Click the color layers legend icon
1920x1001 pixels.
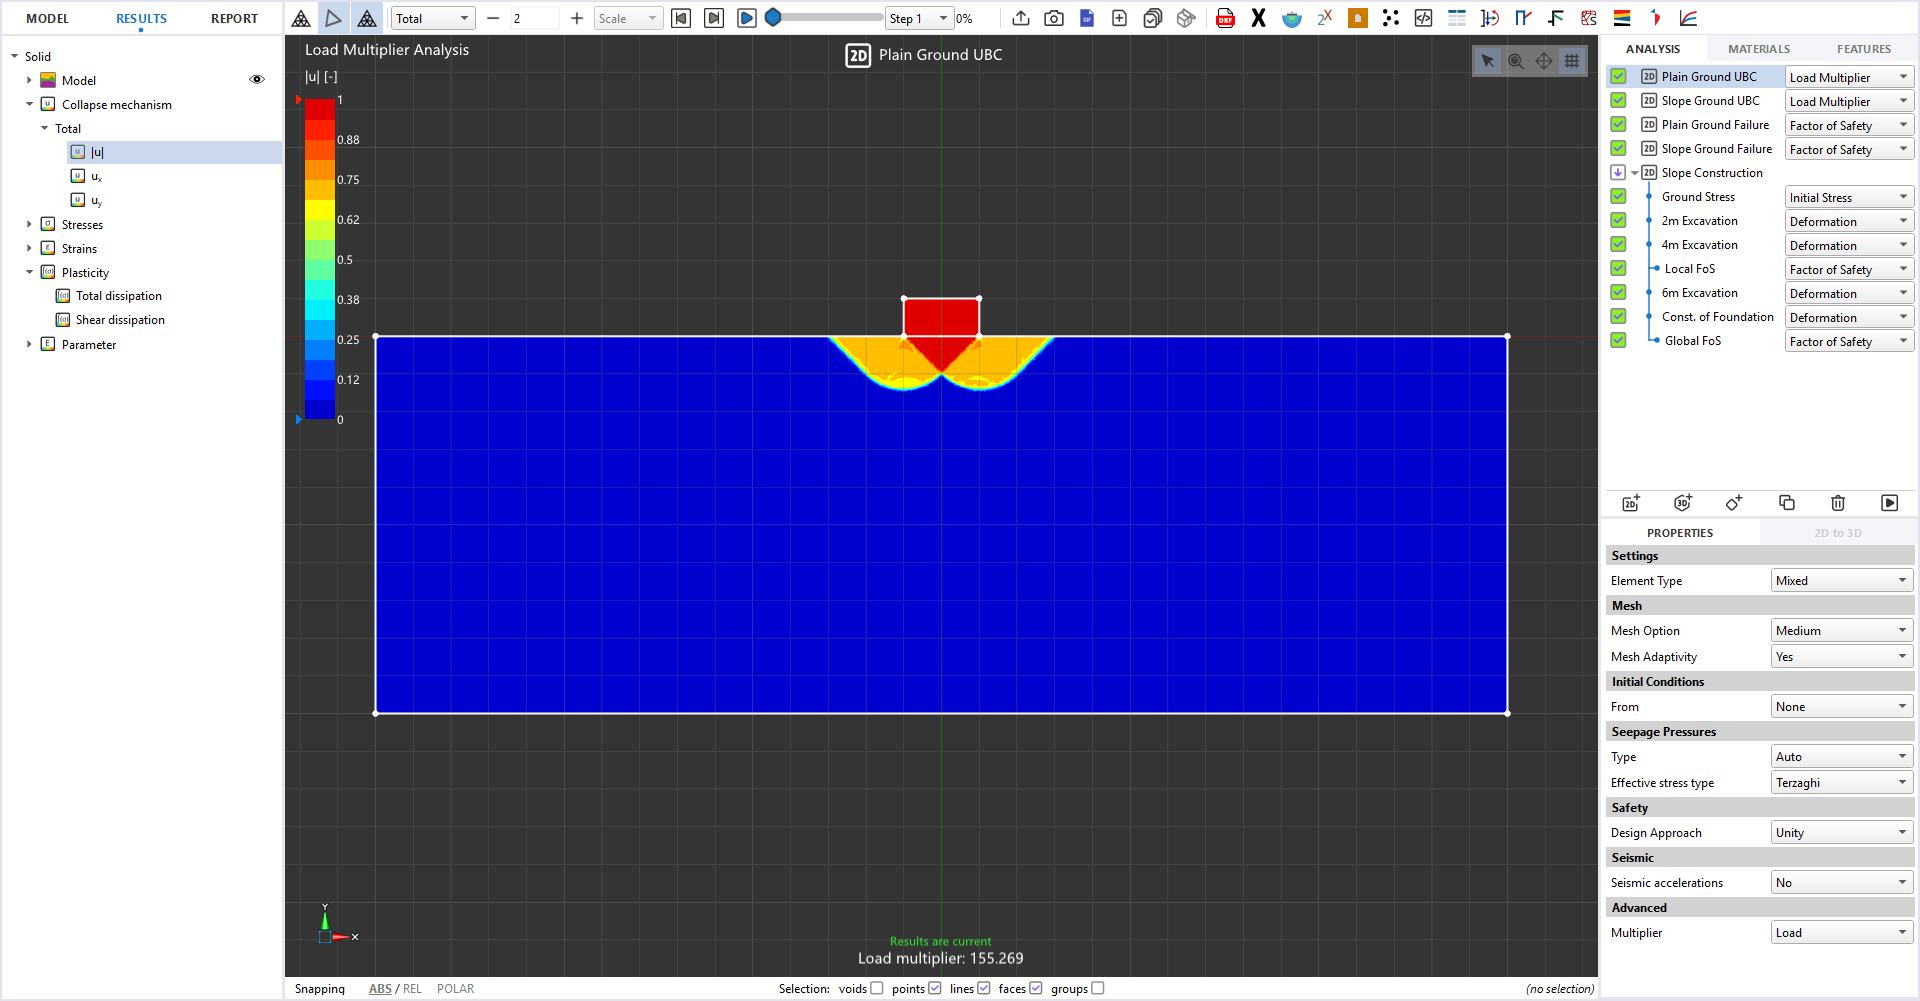[x=1622, y=18]
